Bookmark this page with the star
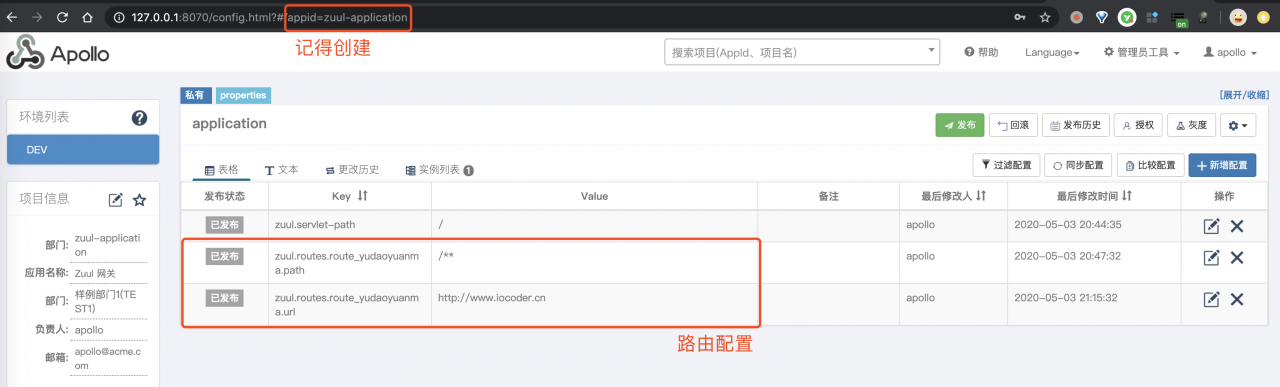Image resolution: width=1280 pixels, height=387 pixels. point(1045,17)
